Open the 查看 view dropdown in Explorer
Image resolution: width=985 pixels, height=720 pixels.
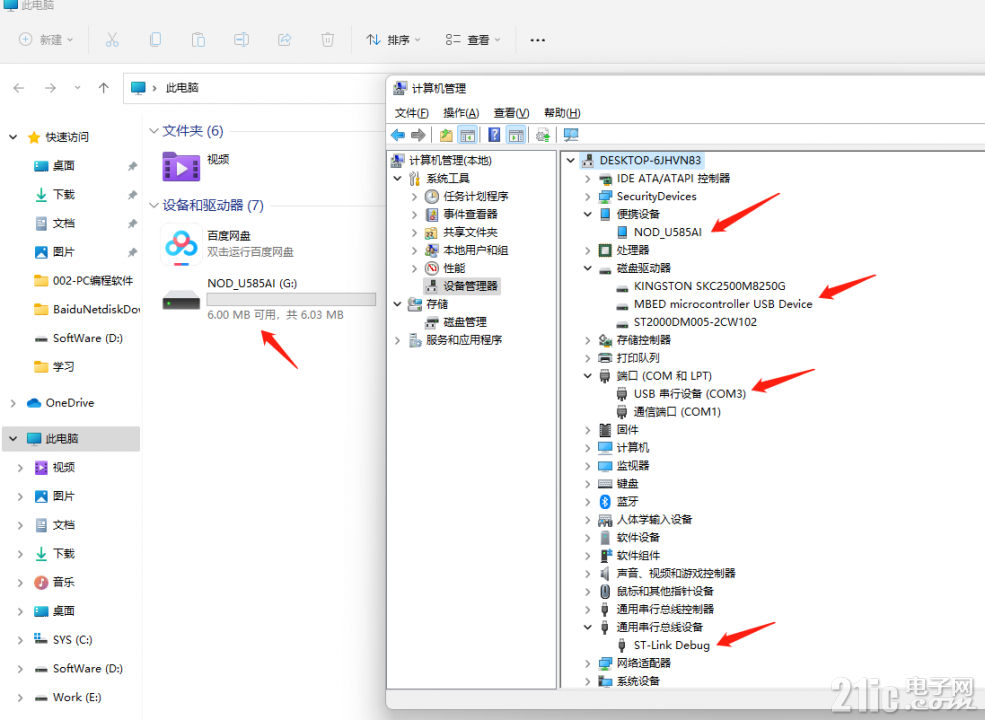coord(473,40)
